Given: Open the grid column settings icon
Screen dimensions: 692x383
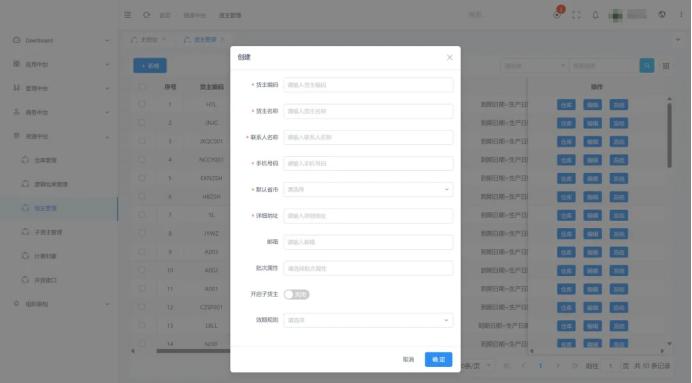Looking at the screenshot, I should 666,66.
